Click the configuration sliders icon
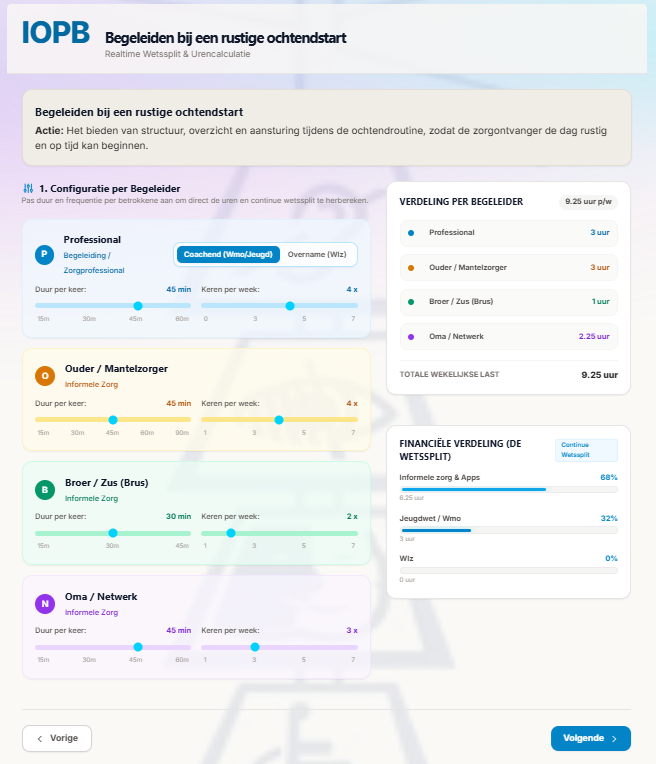The image size is (656, 764). 28,188
